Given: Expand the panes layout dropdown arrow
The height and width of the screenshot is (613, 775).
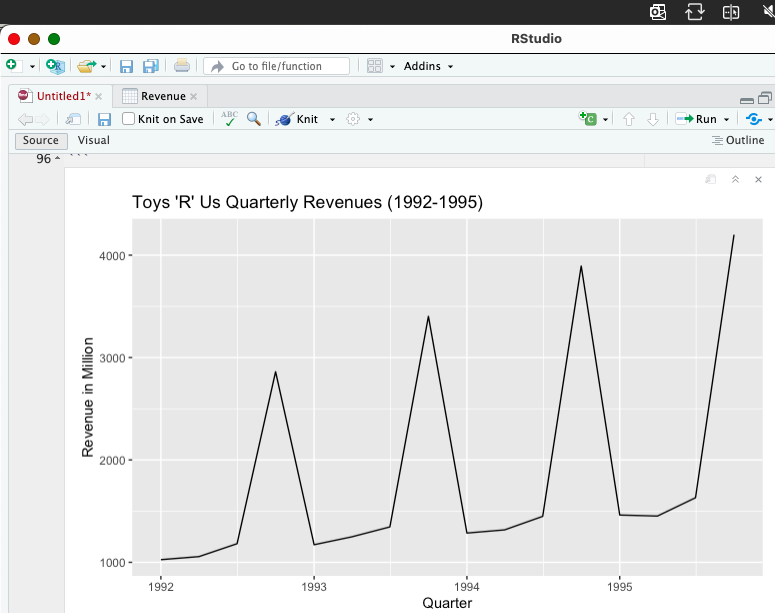Looking at the screenshot, I should pyautogui.click(x=392, y=66).
